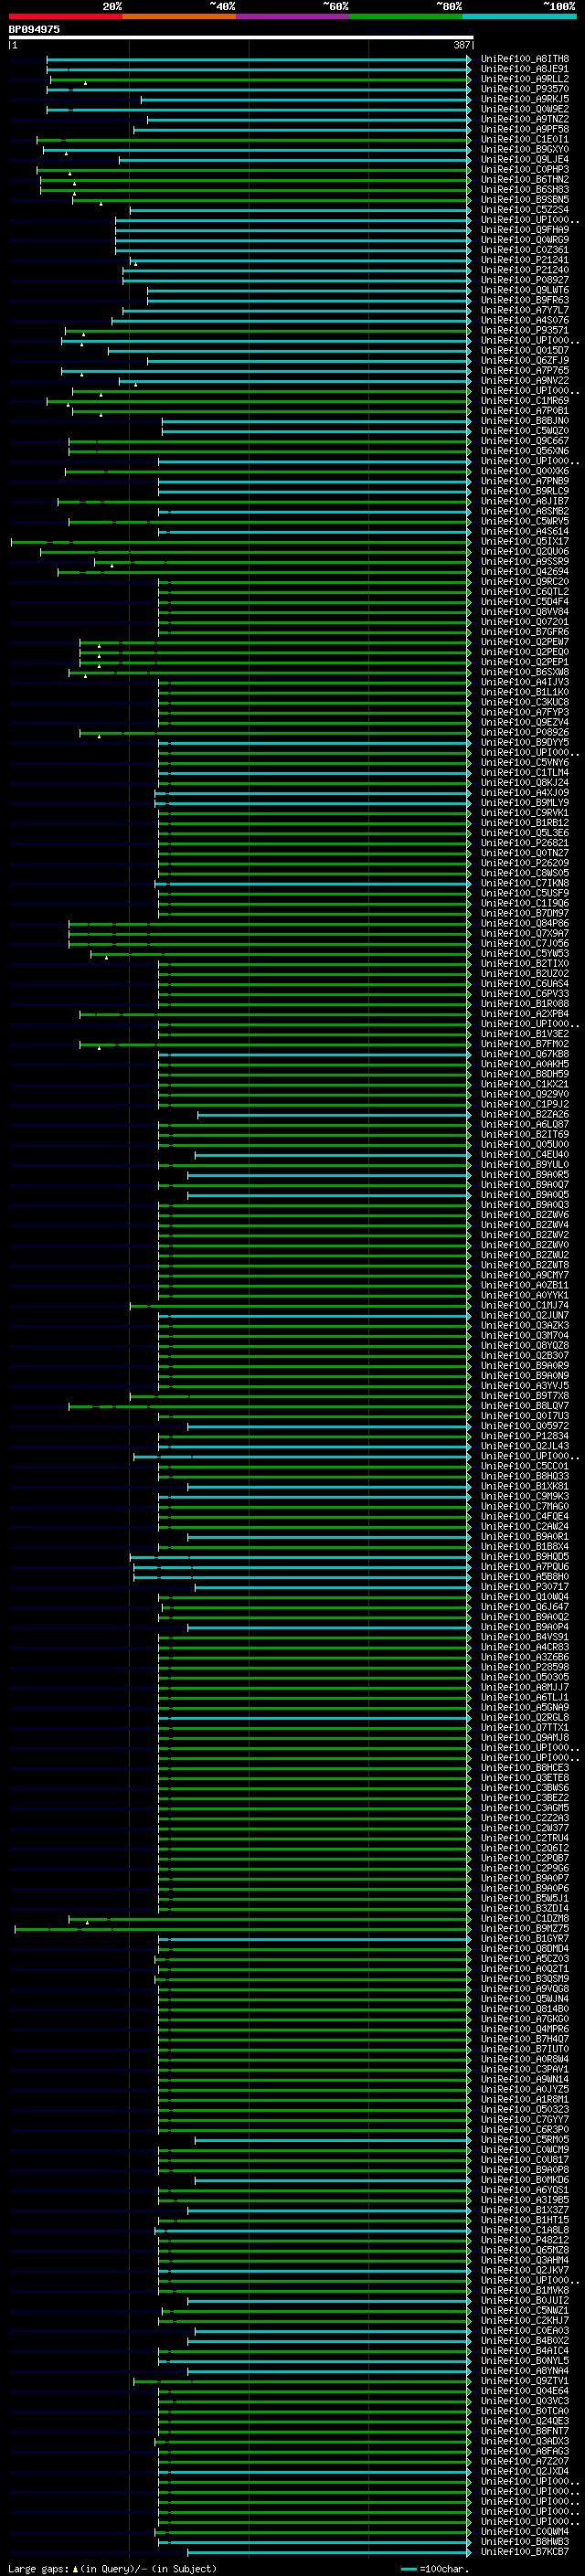The image size is (585, 2576).
Task: Open hit UniRef100_A8ITH8
Action: (524, 59)
